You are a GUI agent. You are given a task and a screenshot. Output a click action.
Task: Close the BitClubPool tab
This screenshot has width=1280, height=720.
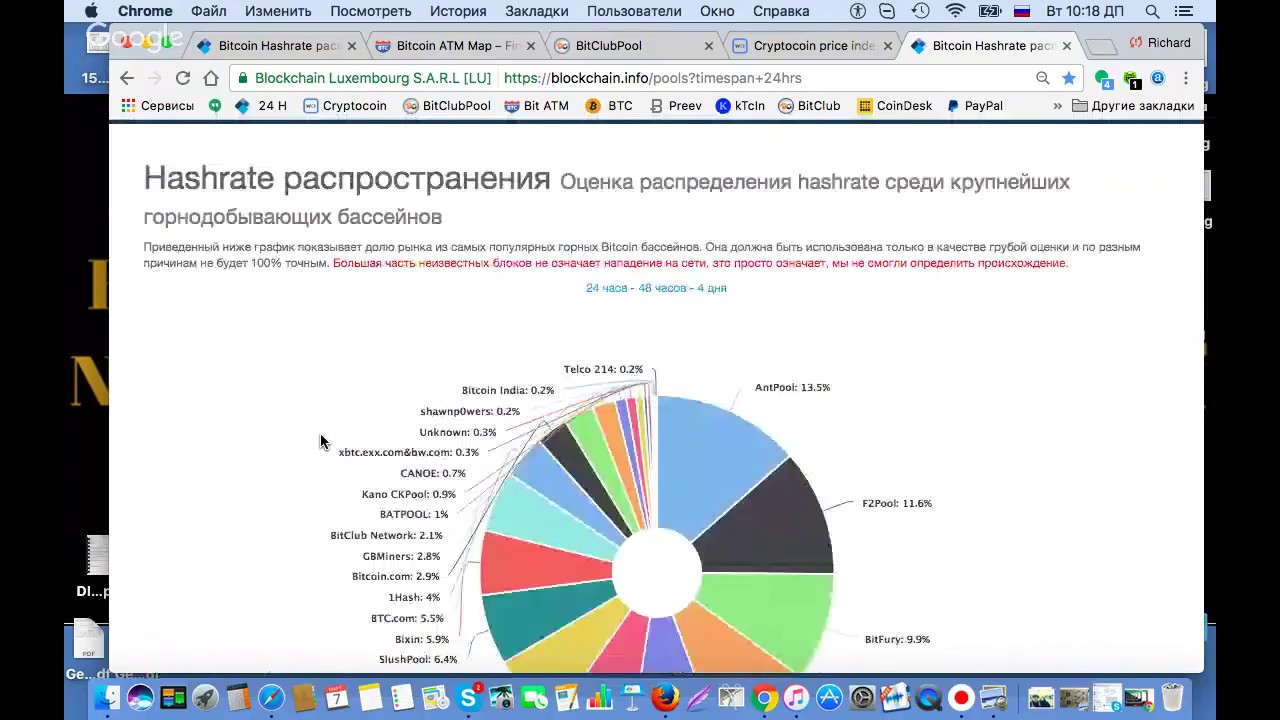coord(709,46)
